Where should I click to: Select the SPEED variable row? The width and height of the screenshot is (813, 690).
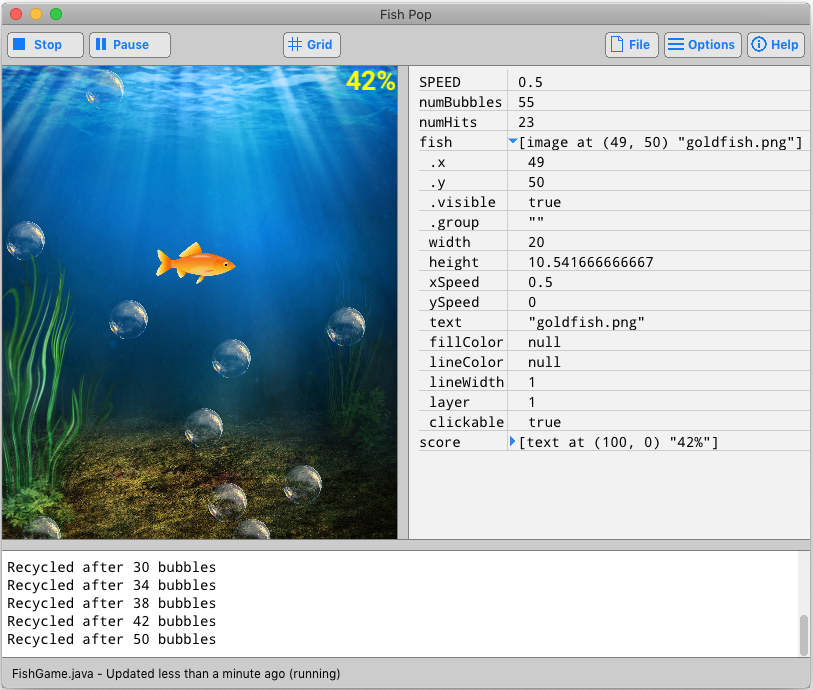pos(455,81)
